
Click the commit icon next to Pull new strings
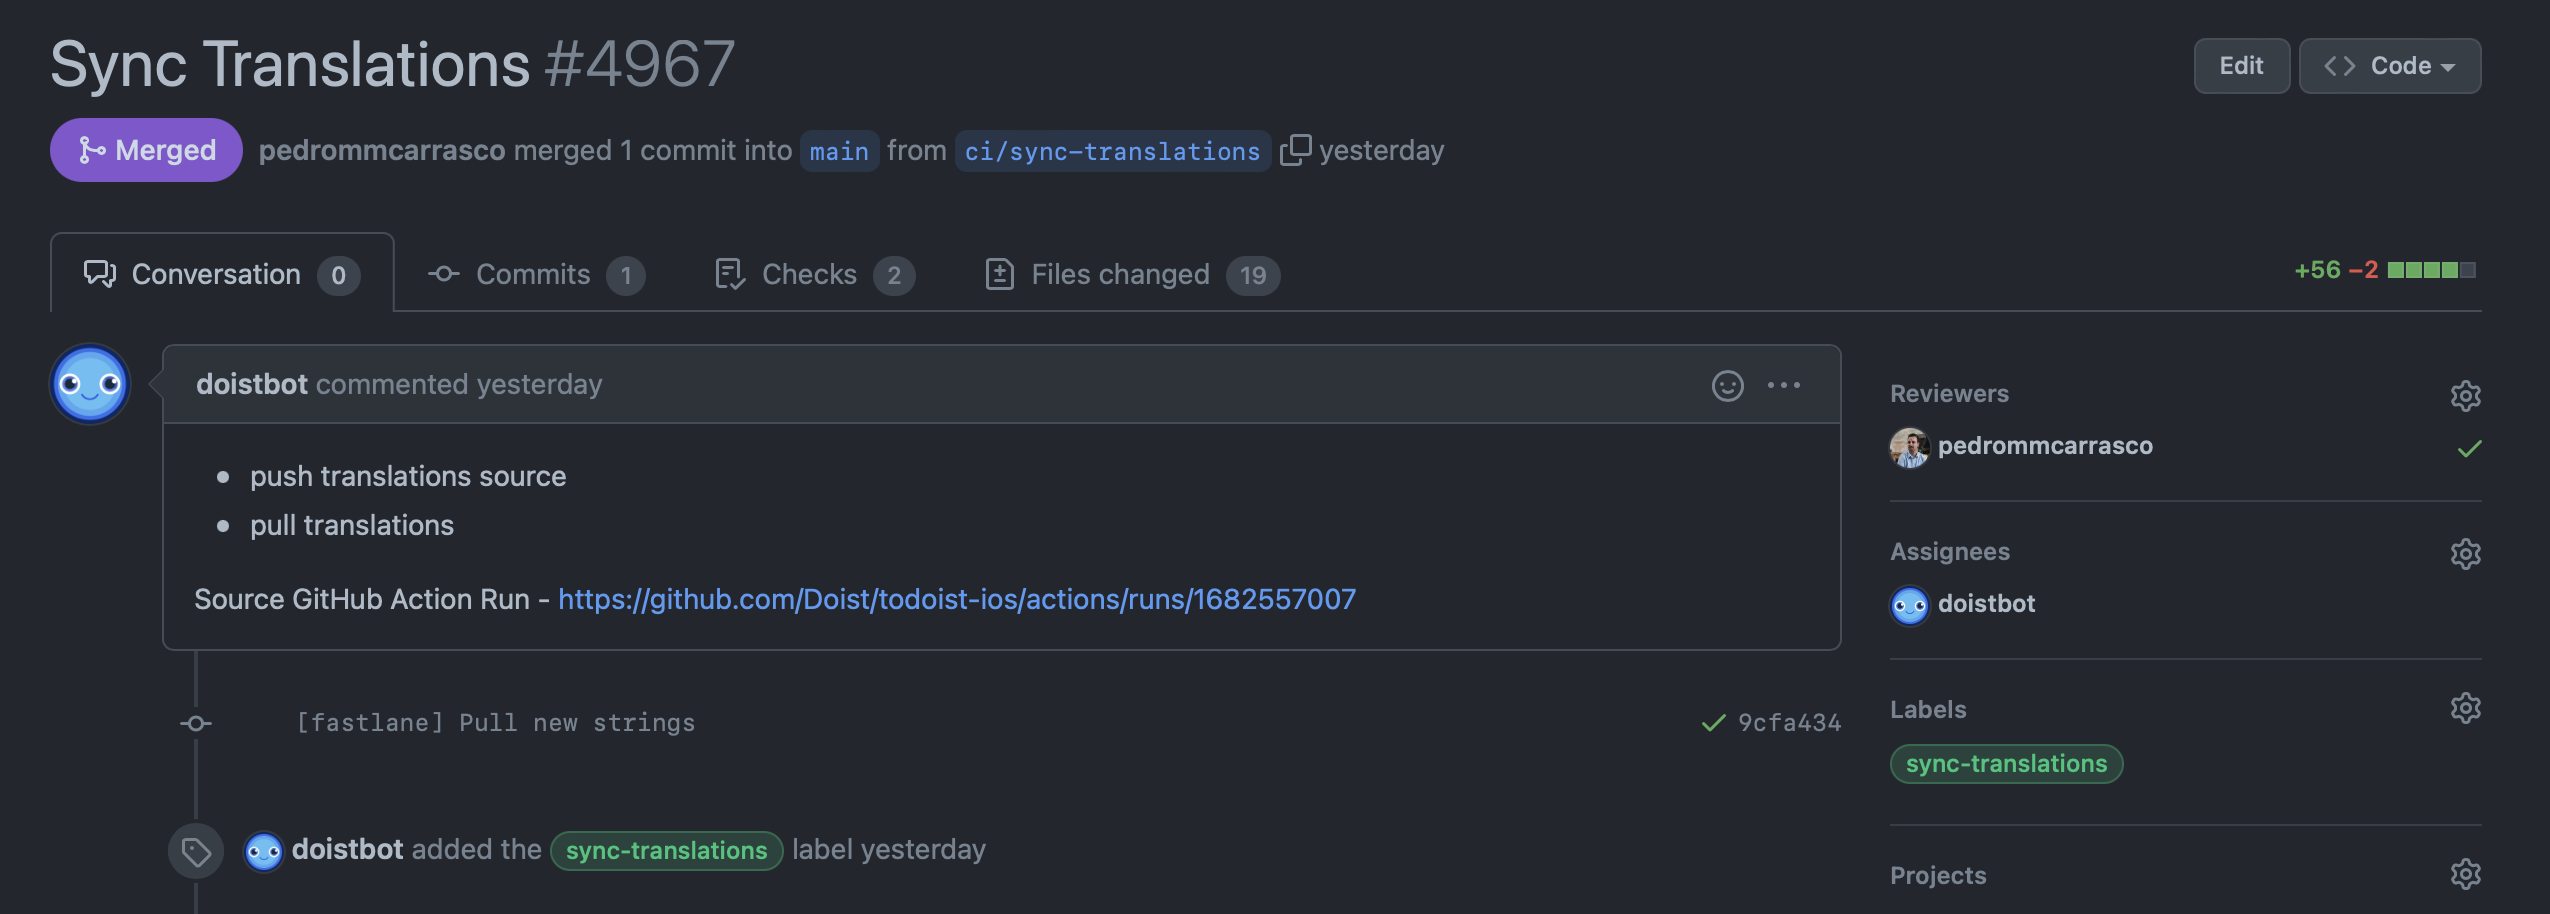click(196, 722)
